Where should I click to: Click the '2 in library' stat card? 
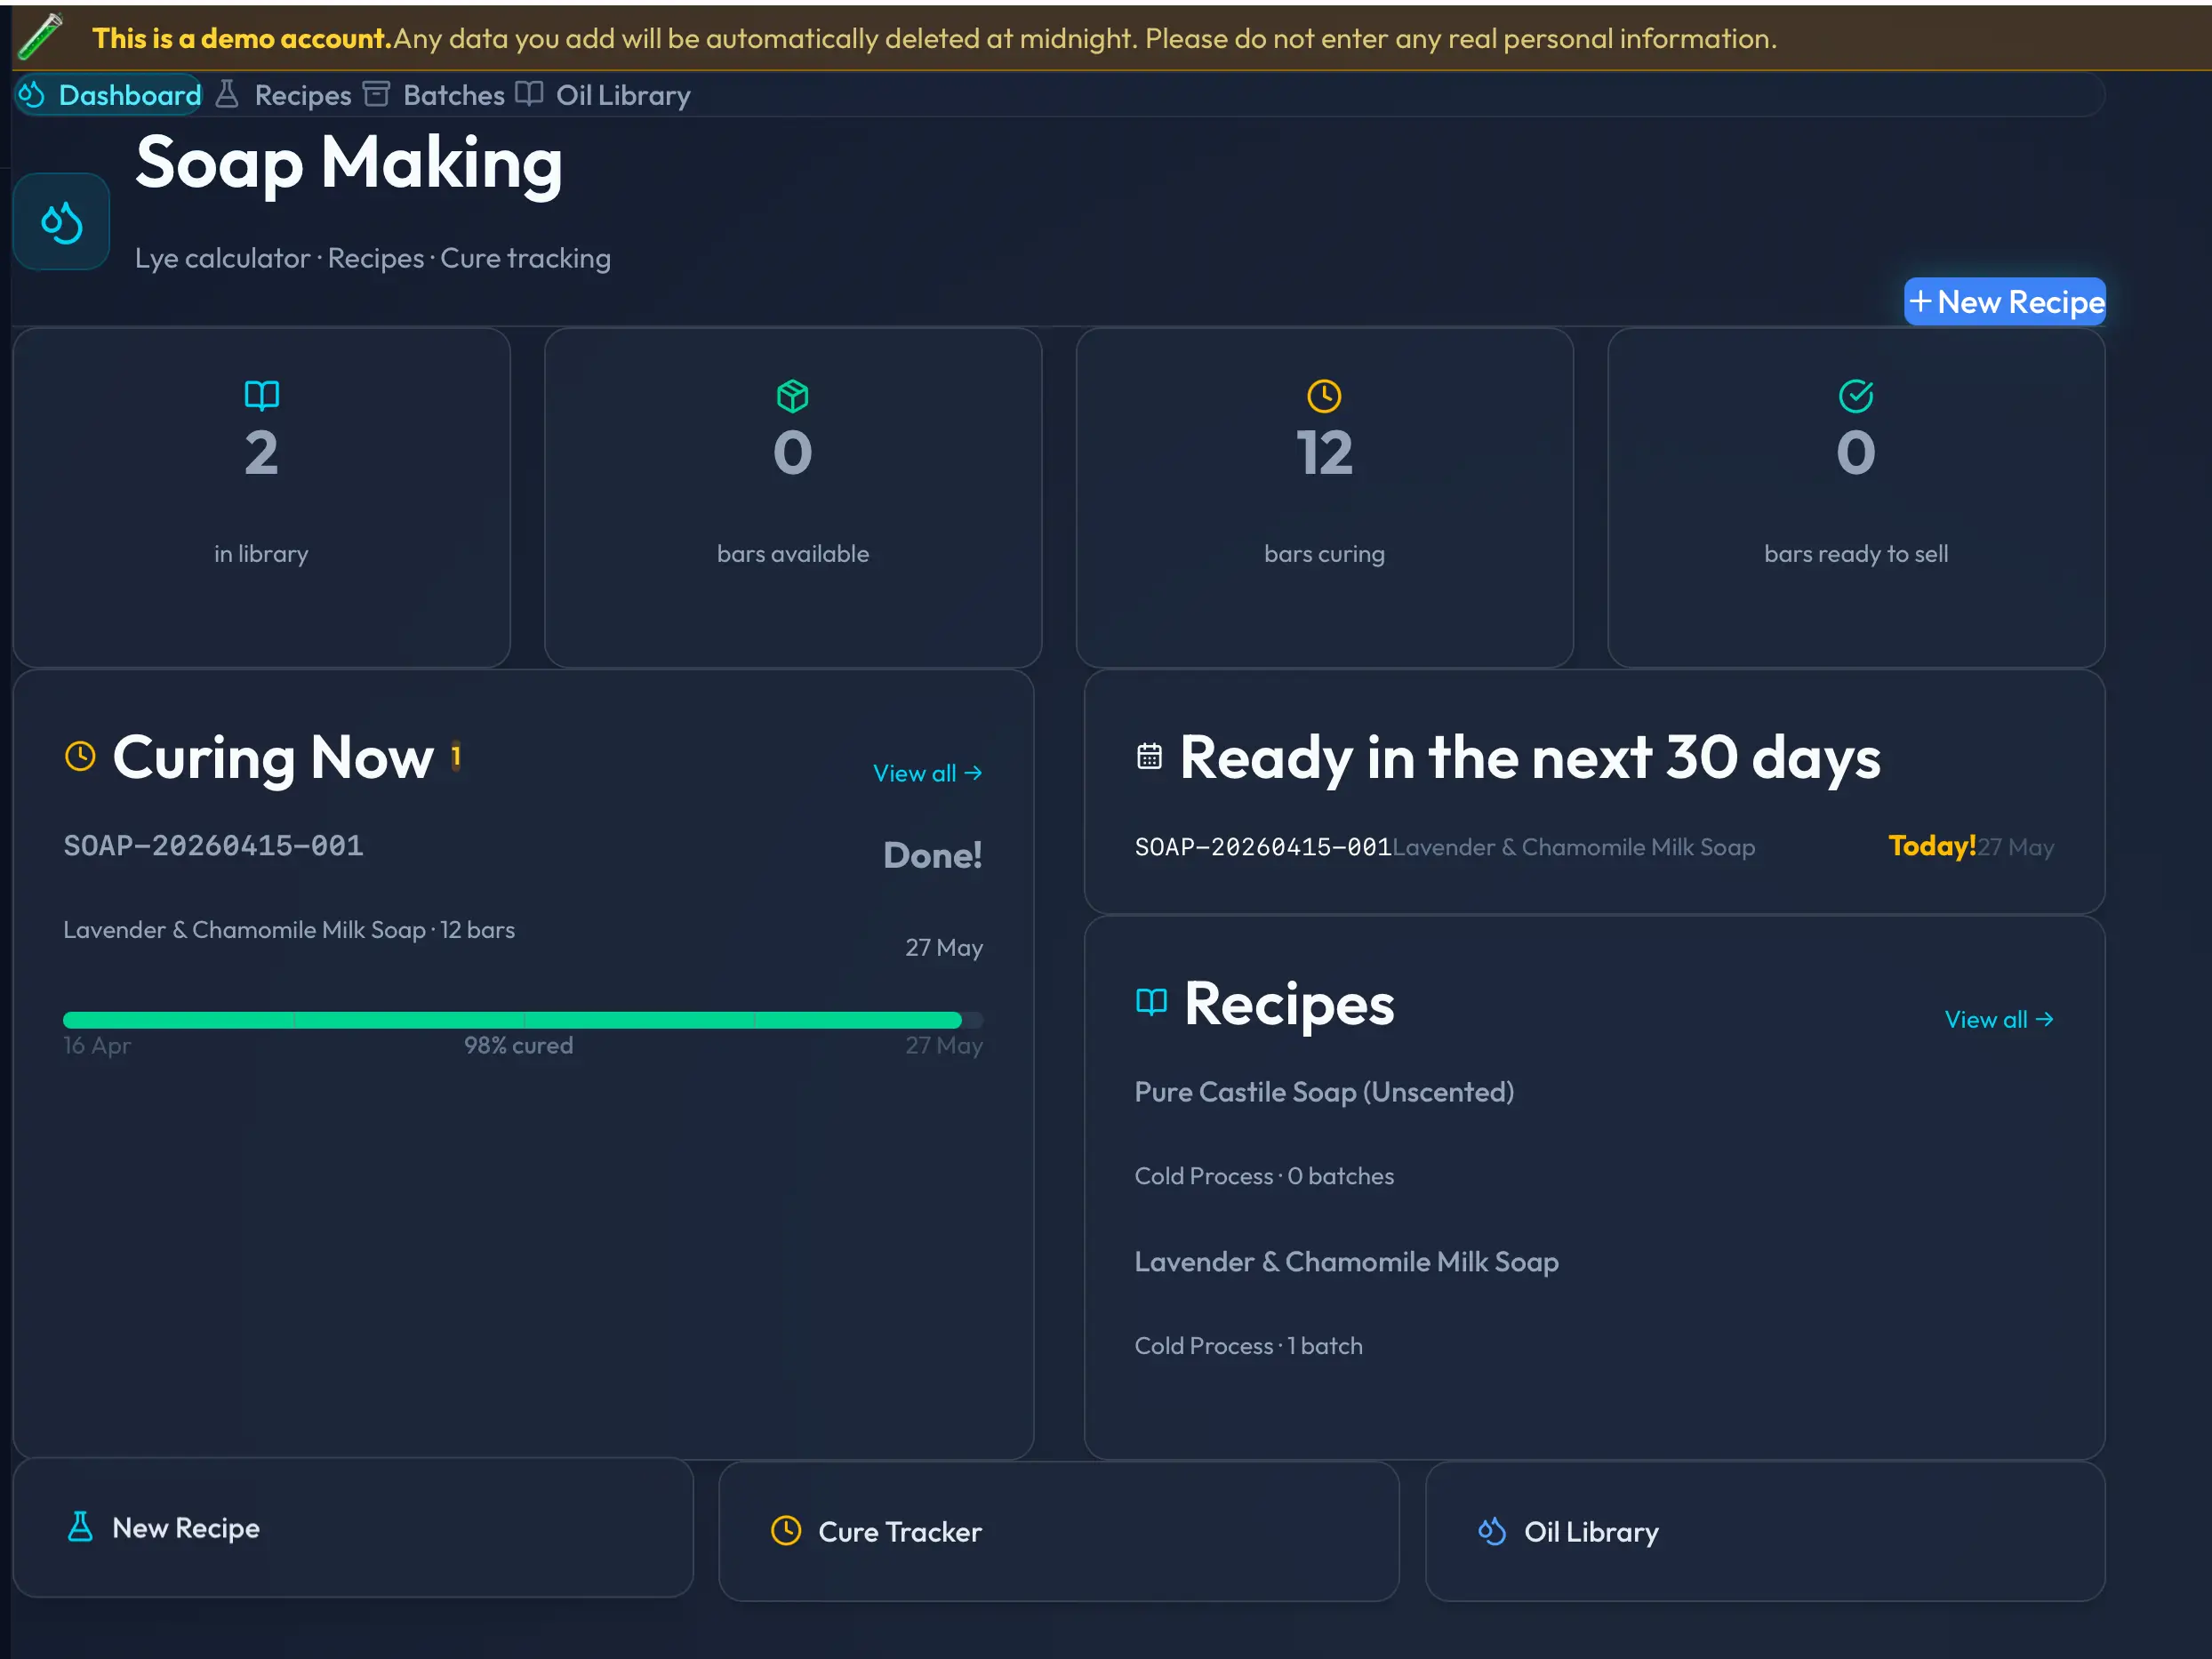coord(262,498)
